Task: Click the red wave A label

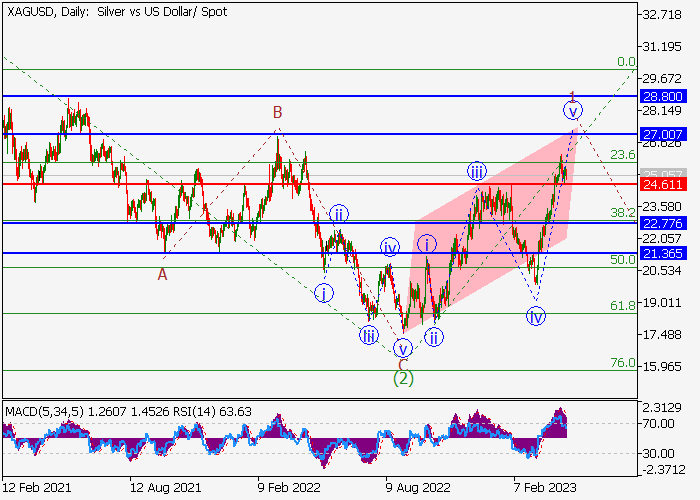Action: coord(162,273)
